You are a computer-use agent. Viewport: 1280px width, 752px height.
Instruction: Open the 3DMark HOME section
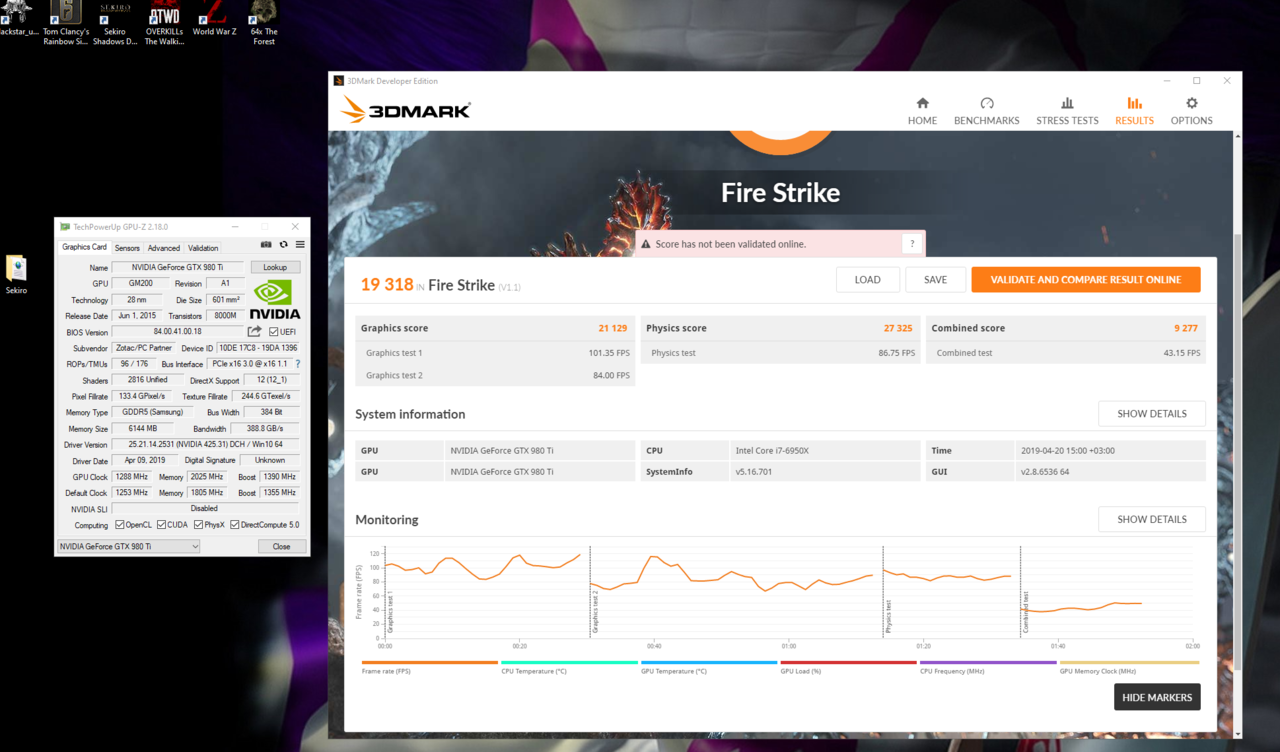click(922, 111)
